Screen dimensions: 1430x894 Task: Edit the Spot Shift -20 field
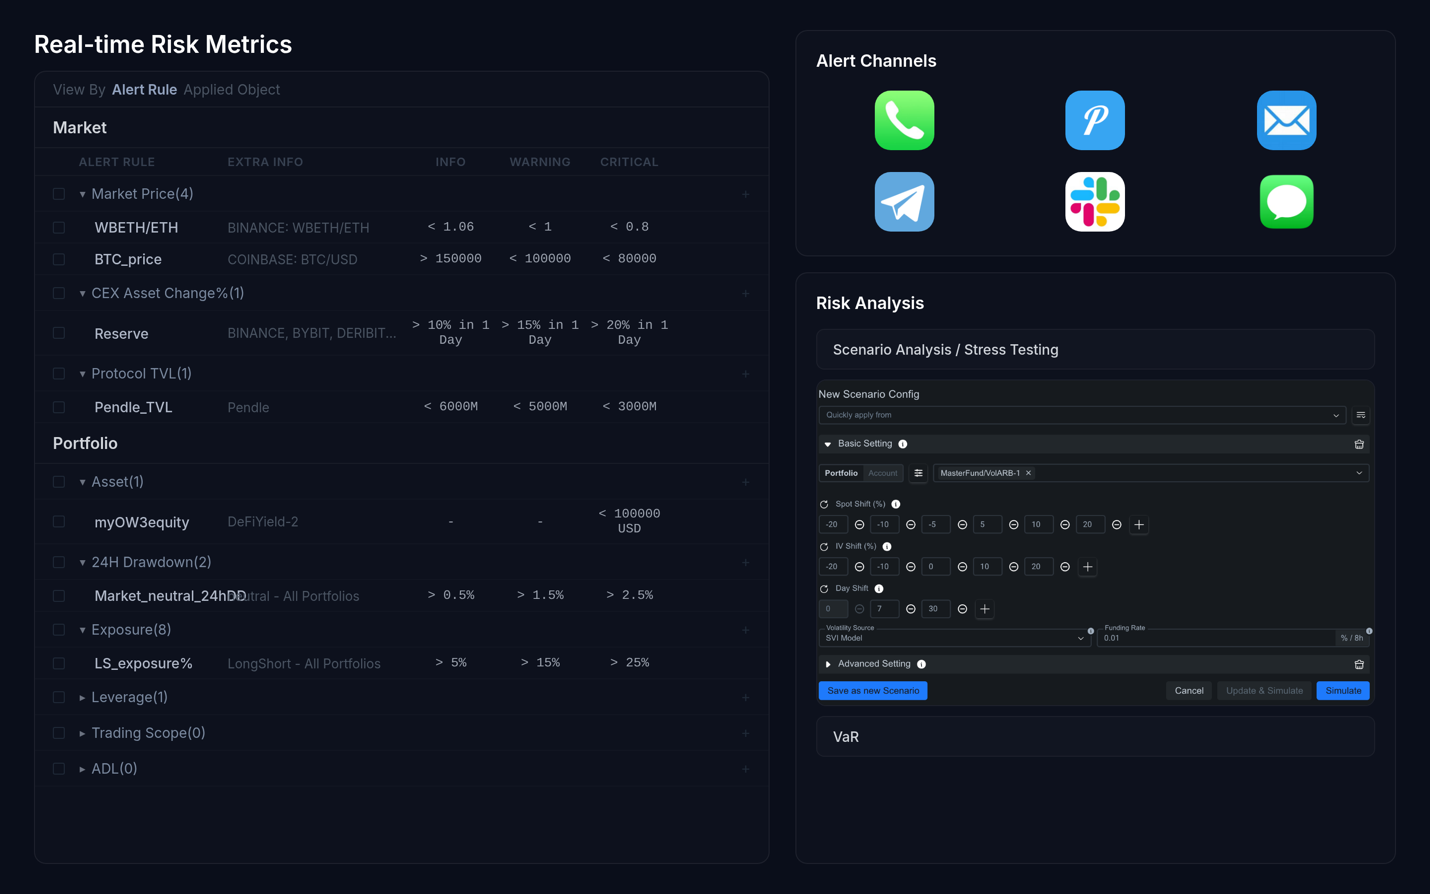click(833, 525)
